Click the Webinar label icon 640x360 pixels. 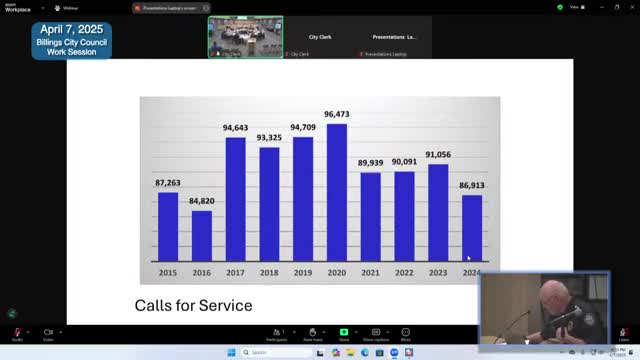(x=57, y=8)
